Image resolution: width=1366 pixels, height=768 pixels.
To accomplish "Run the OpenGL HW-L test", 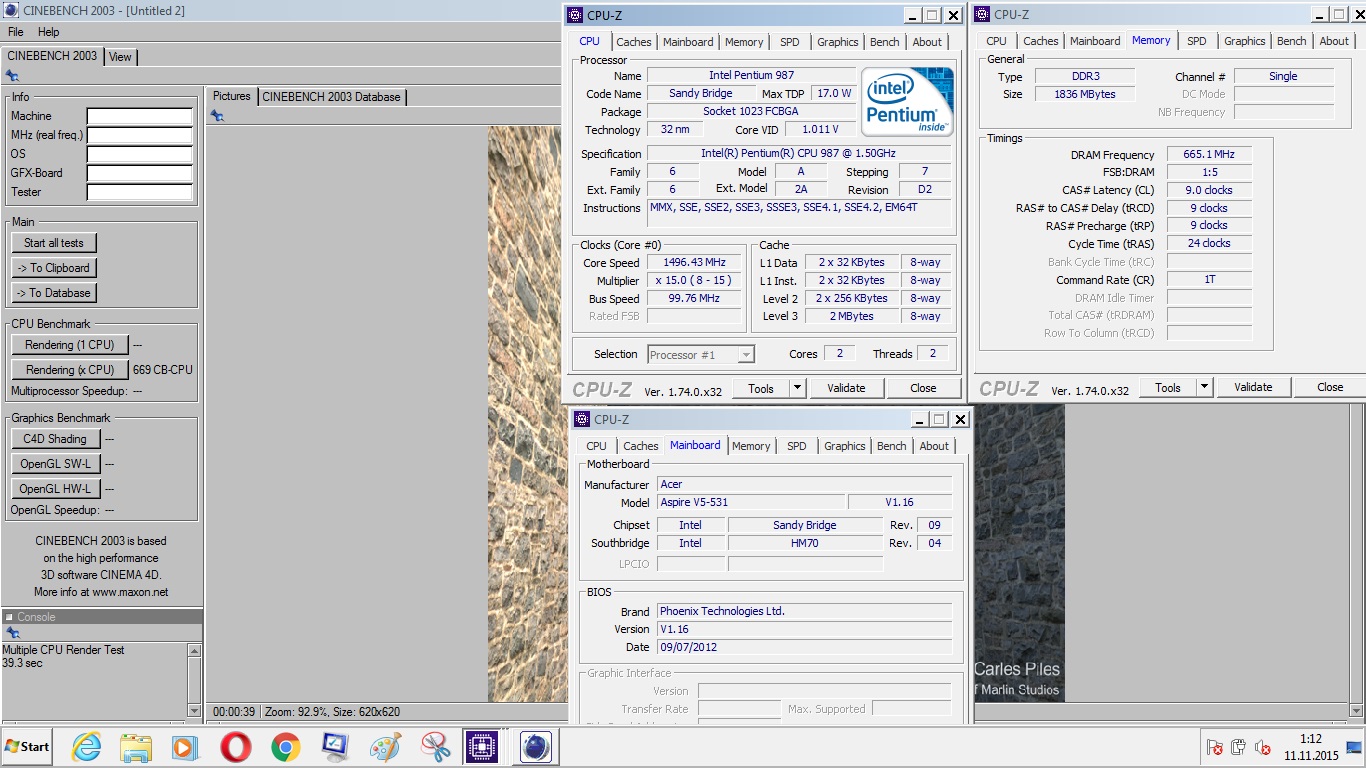I will (55, 489).
